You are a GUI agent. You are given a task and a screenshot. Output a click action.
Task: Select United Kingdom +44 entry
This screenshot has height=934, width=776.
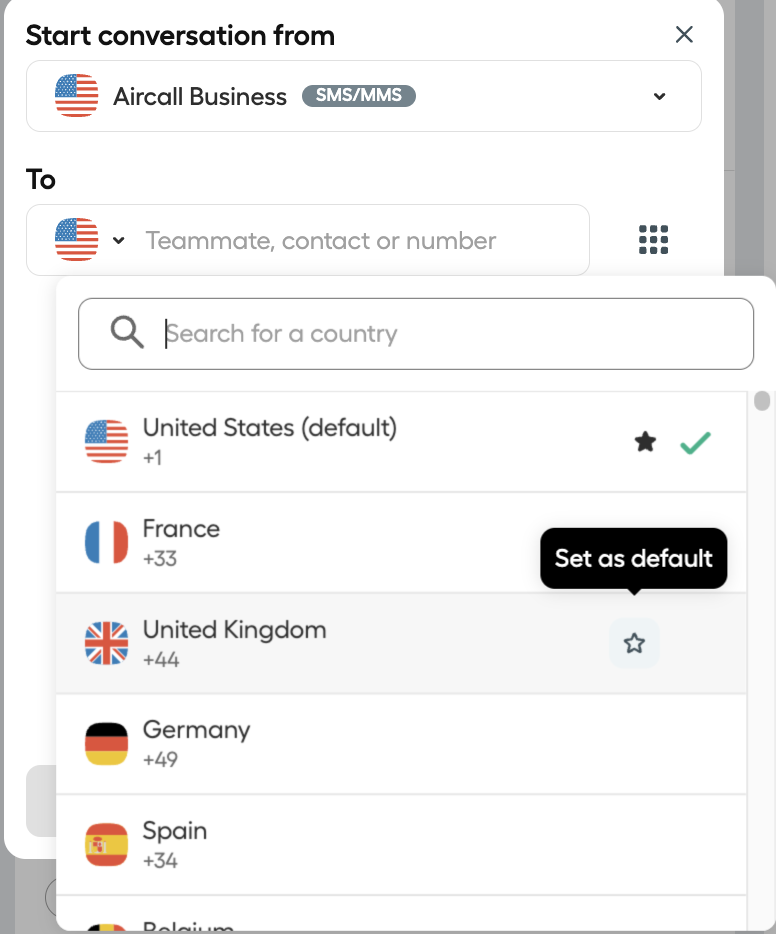[x=401, y=643]
